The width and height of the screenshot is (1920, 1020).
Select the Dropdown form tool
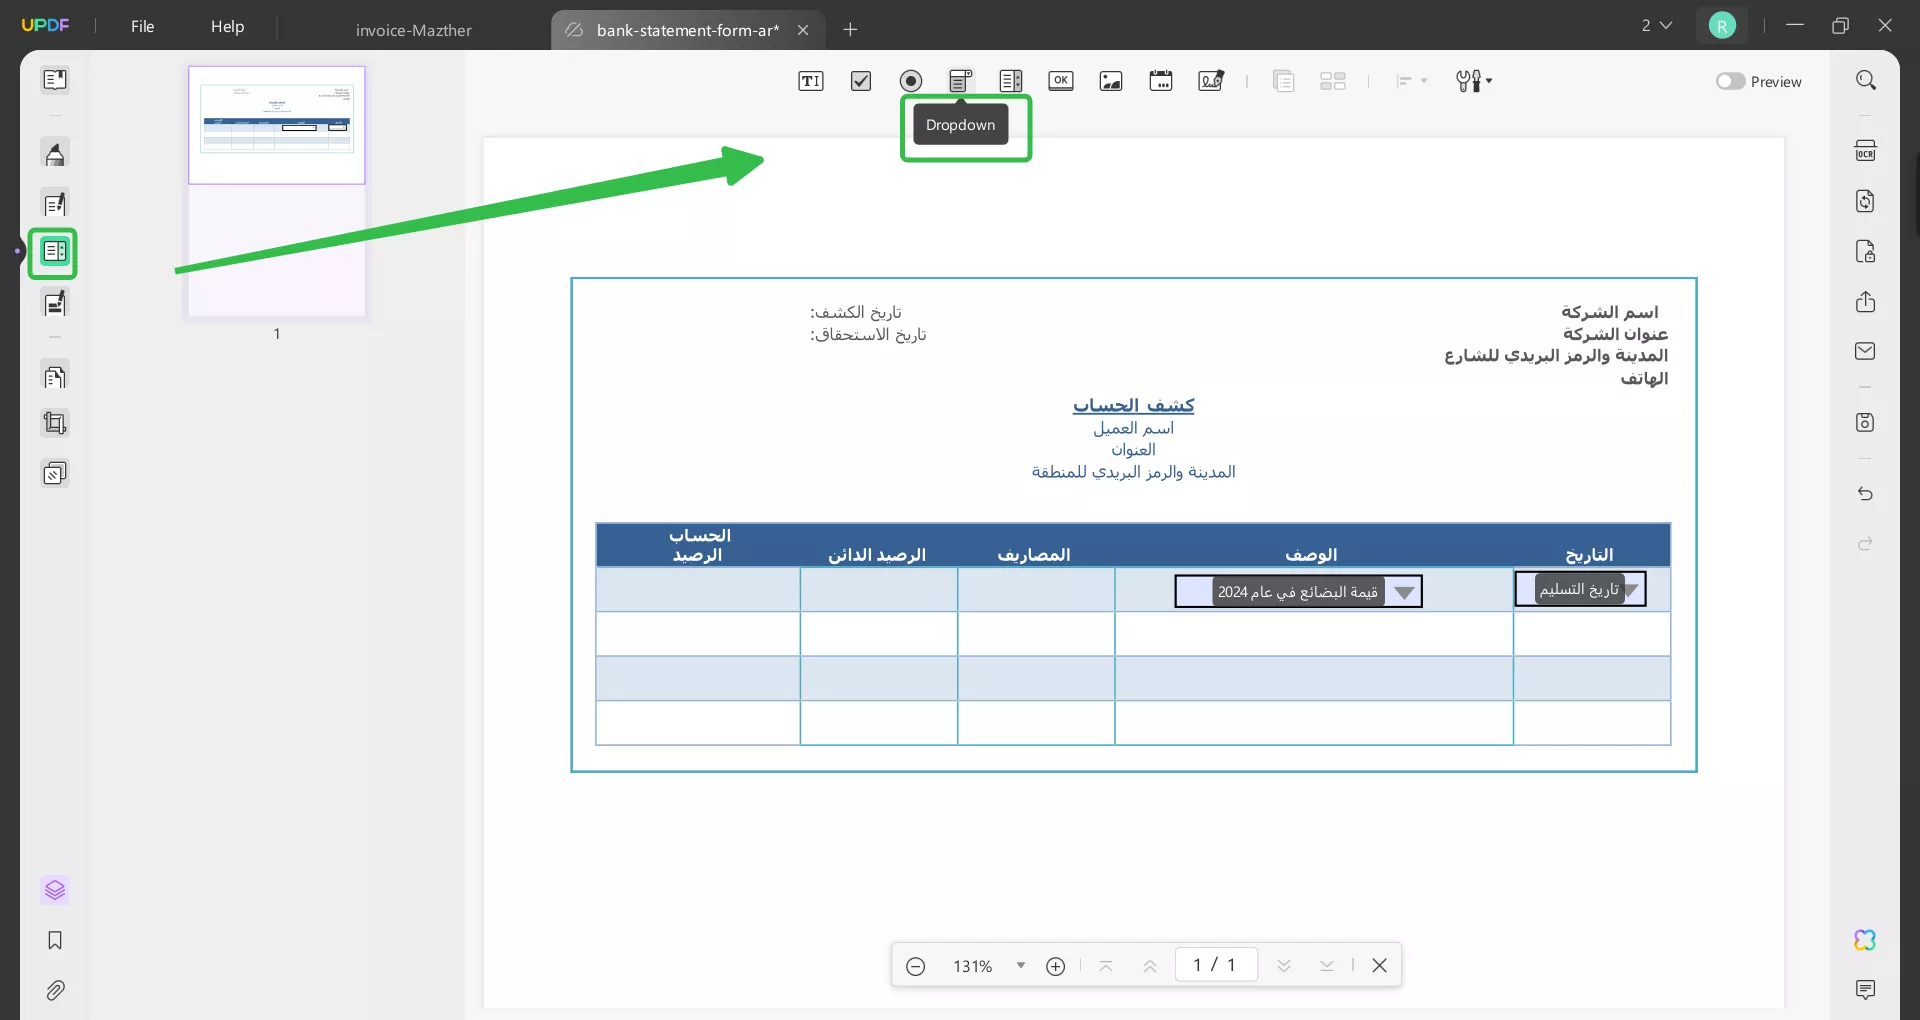pyautogui.click(x=960, y=81)
